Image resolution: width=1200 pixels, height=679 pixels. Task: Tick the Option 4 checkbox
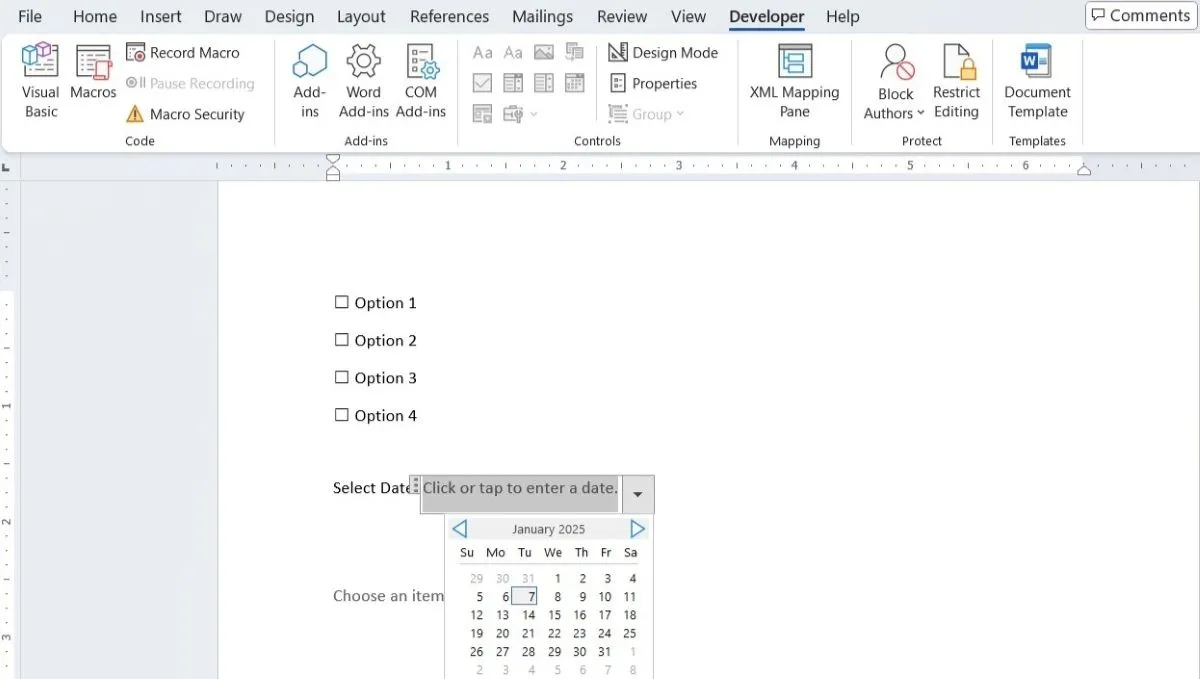pyautogui.click(x=341, y=414)
